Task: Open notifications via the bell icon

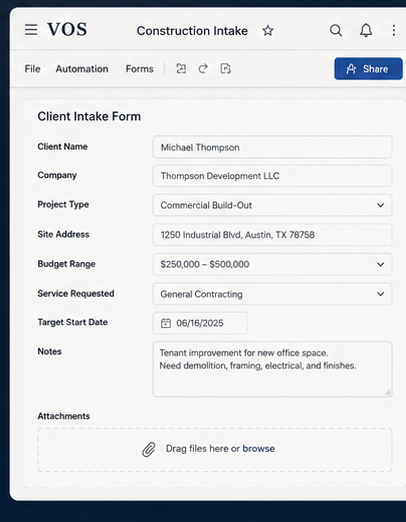Action: pyautogui.click(x=366, y=30)
